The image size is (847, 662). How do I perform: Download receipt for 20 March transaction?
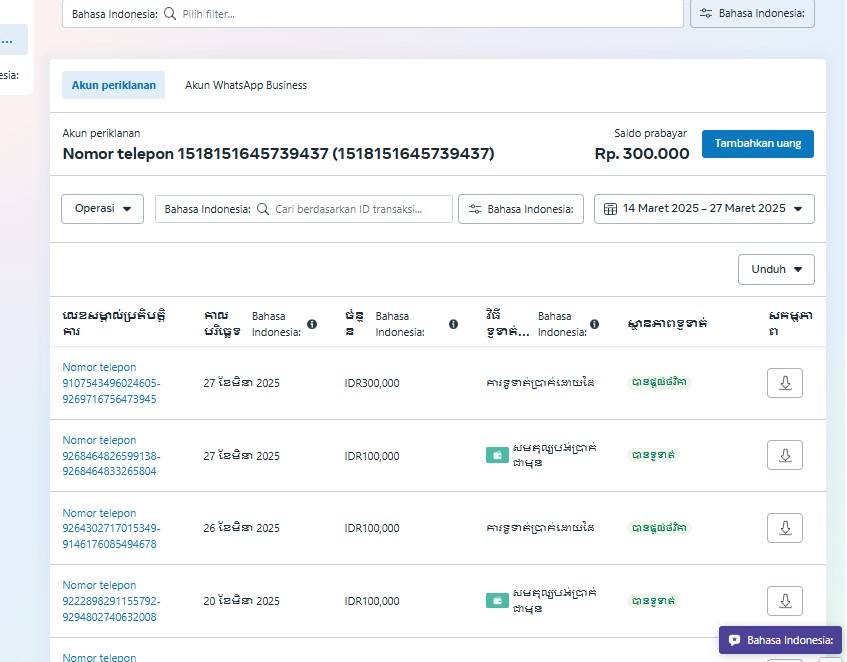pyautogui.click(x=784, y=601)
